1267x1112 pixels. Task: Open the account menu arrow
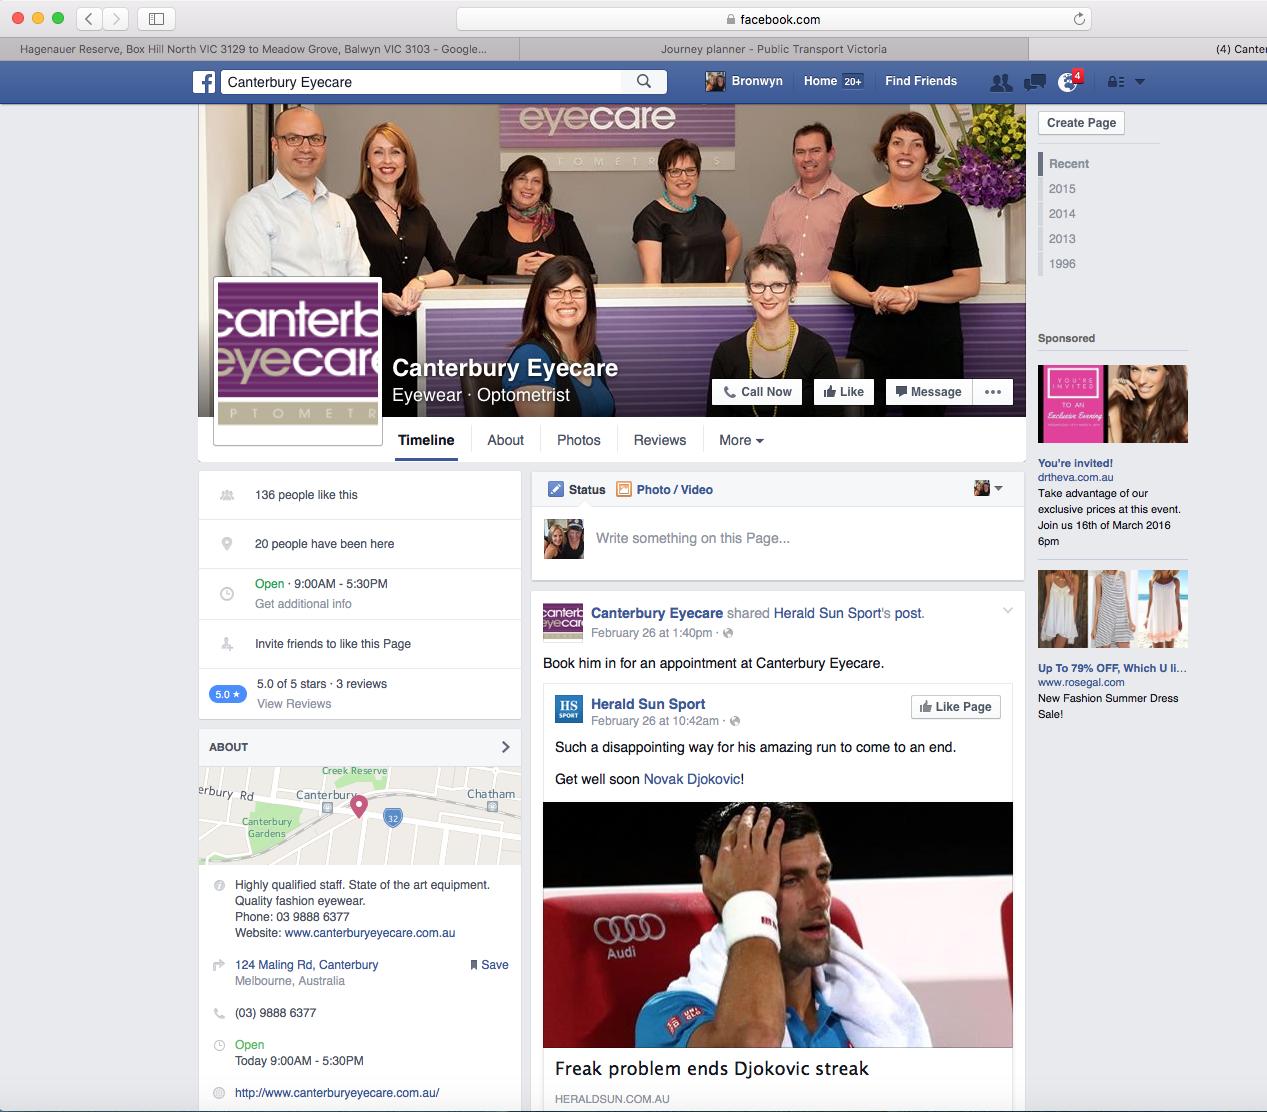pyautogui.click(x=1140, y=82)
